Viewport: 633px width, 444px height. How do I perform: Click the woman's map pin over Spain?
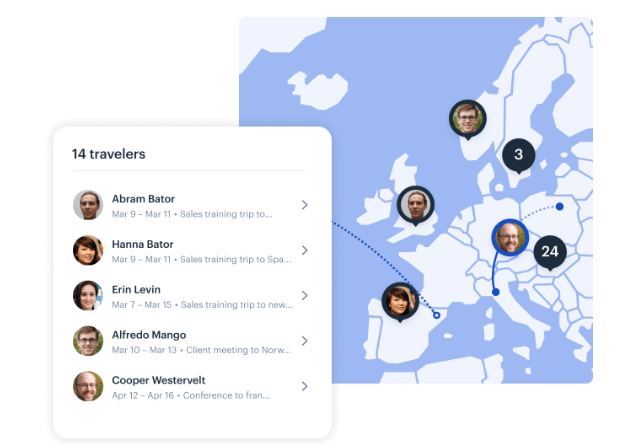pos(400,302)
